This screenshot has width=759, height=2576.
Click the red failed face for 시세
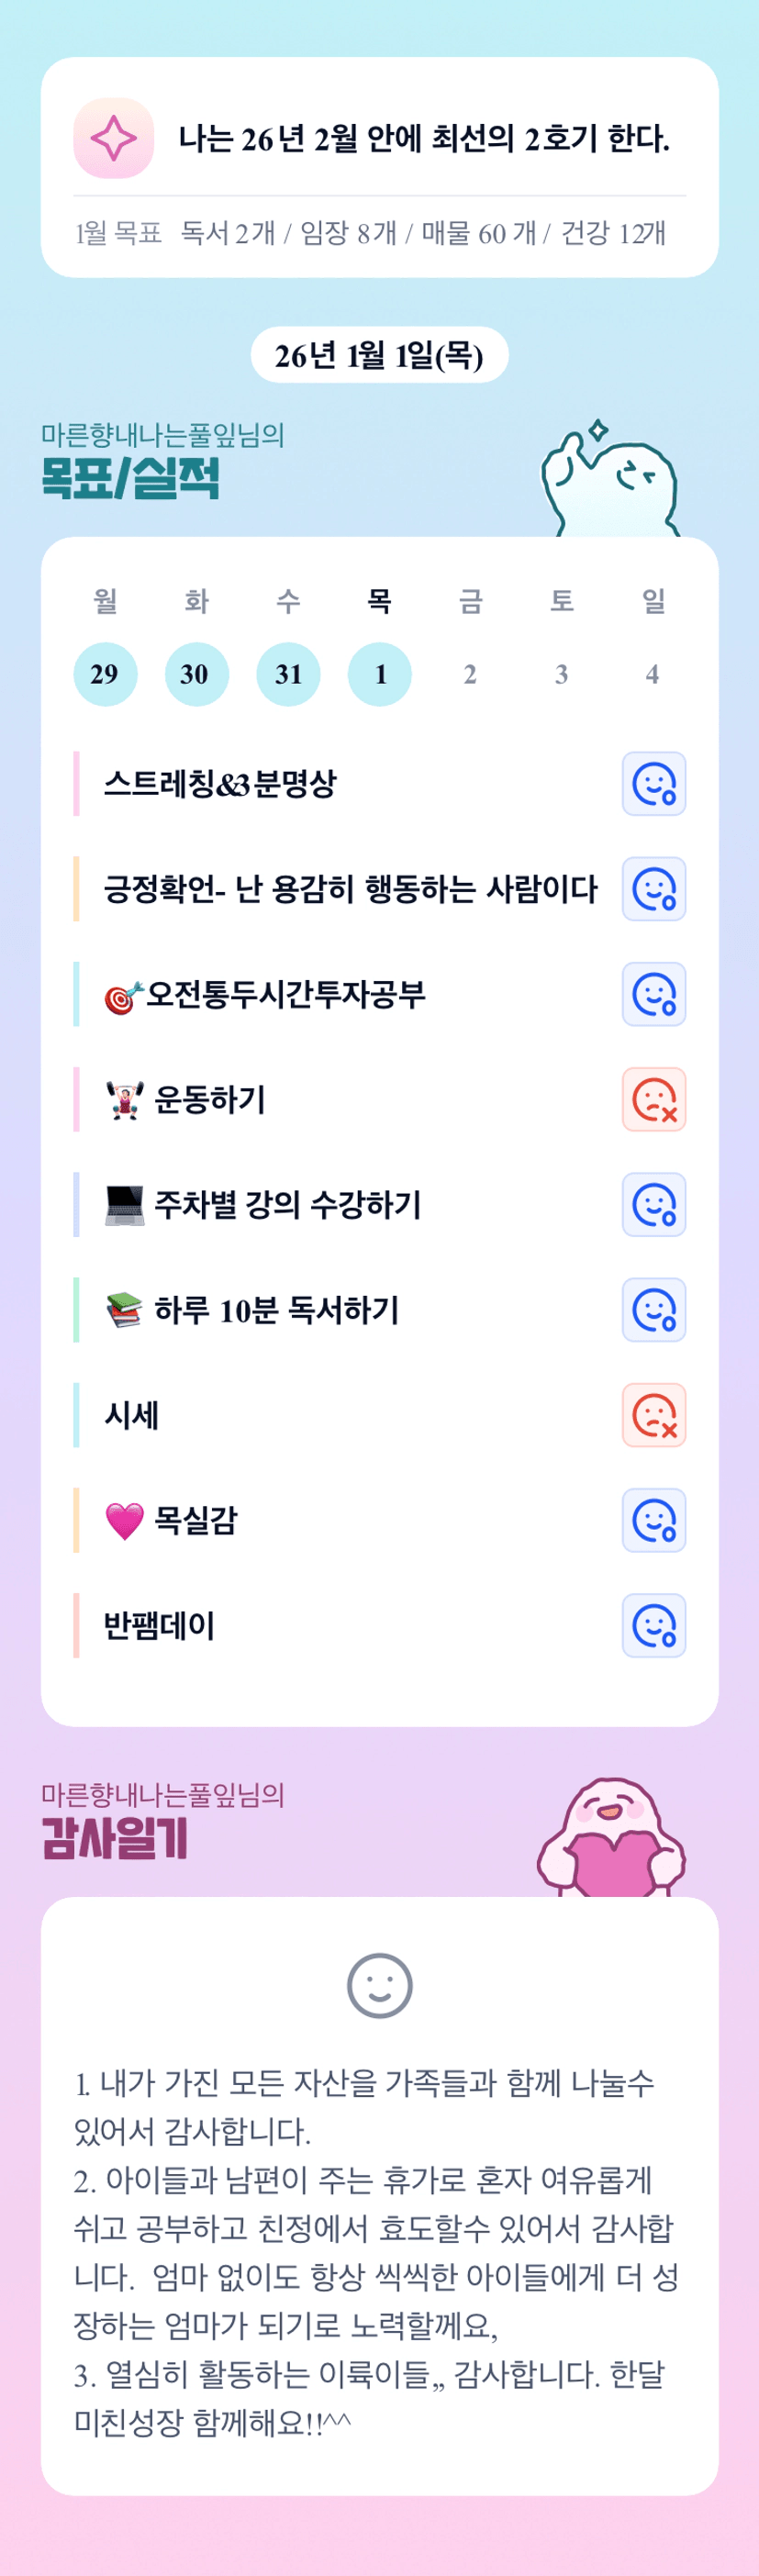(654, 1415)
